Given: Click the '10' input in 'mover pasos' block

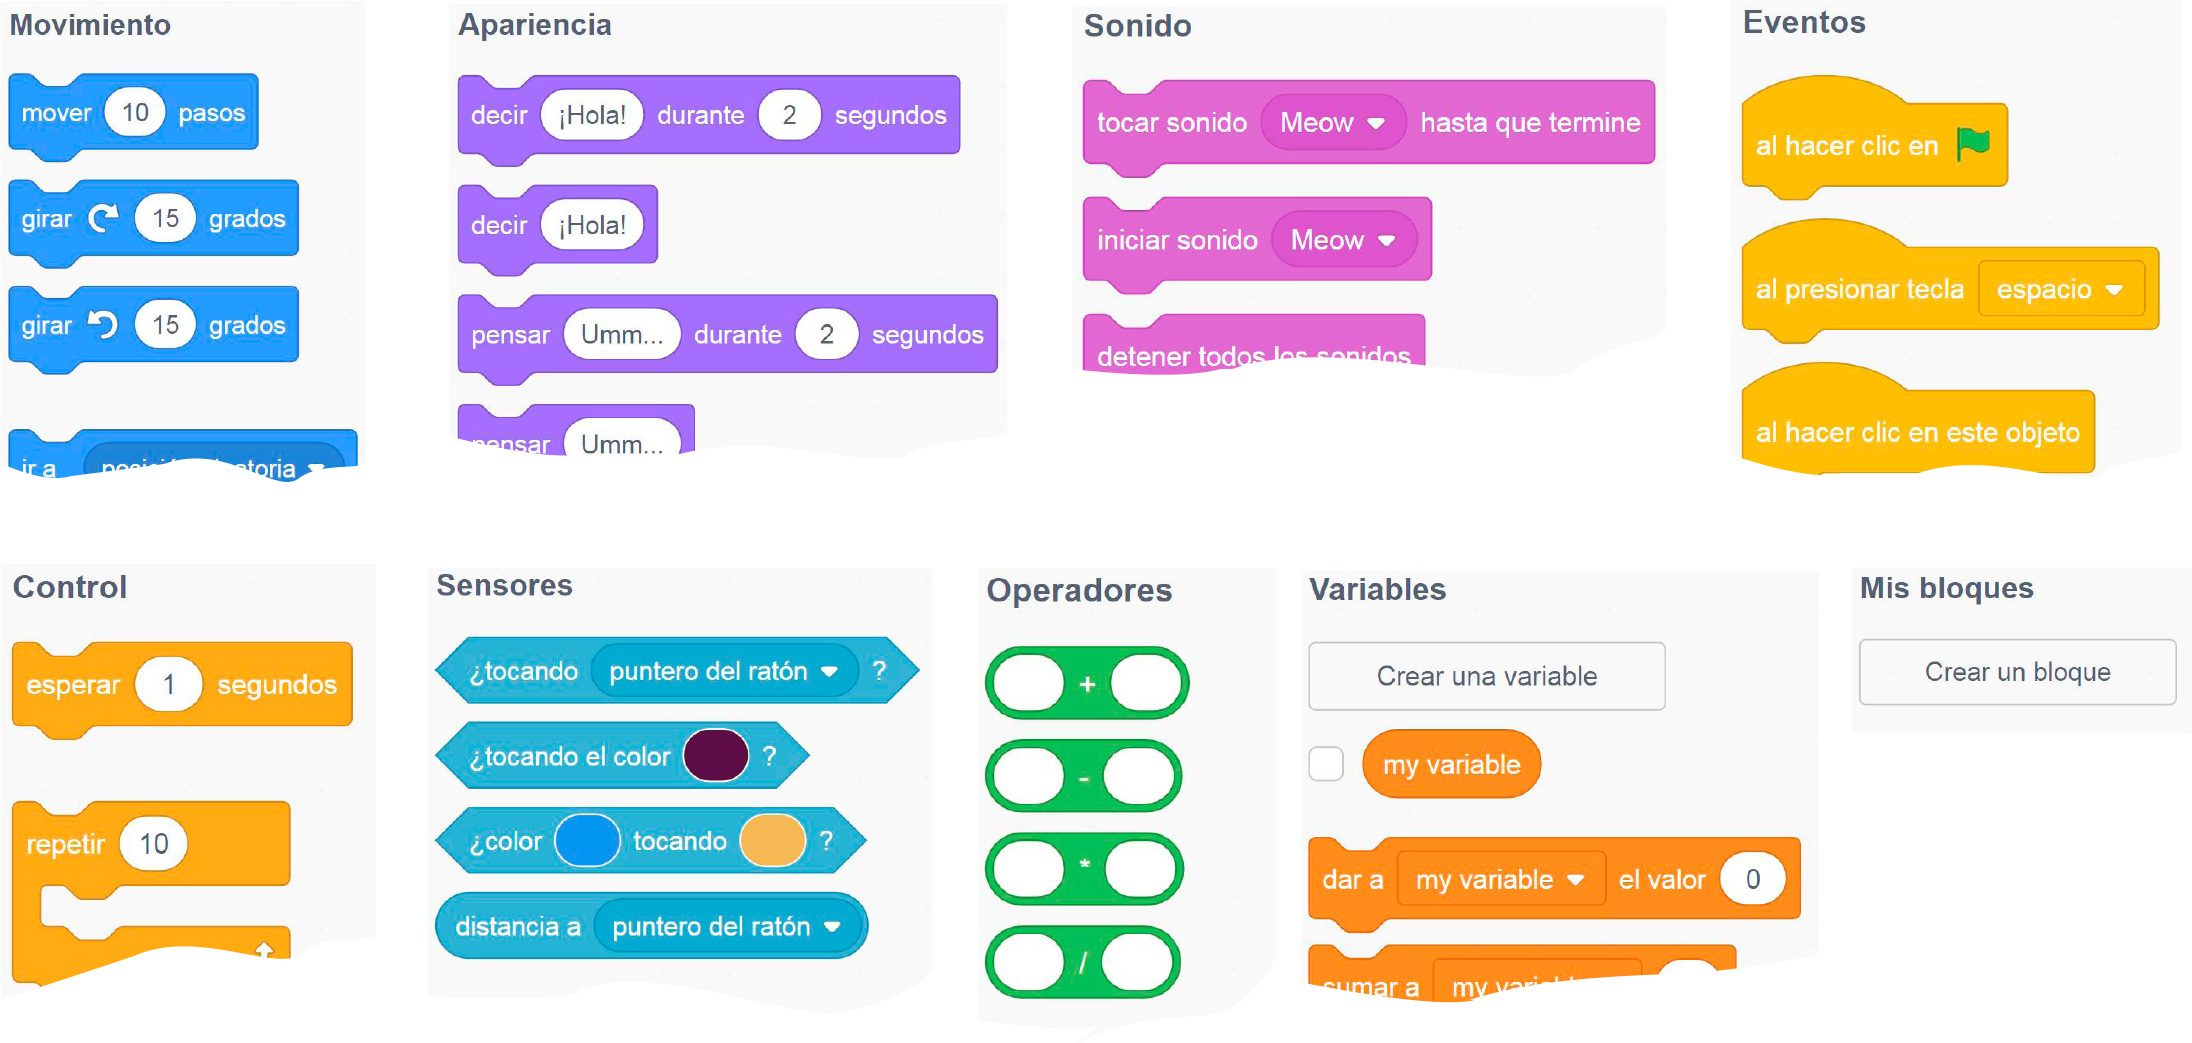Looking at the screenshot, I should 135,113.
